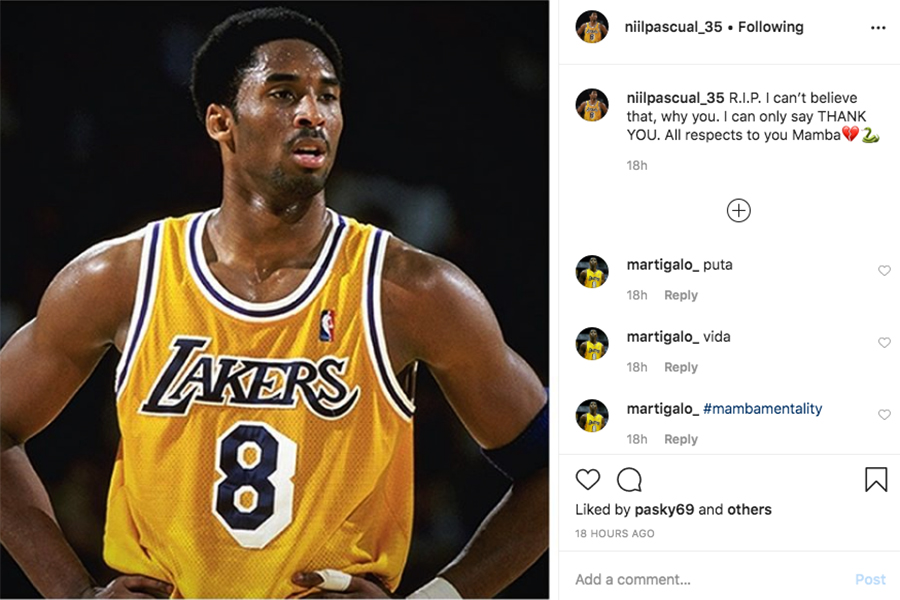900x600 pixels.
Task: Show the list of others who liked
Action: [x=749, y=510]
